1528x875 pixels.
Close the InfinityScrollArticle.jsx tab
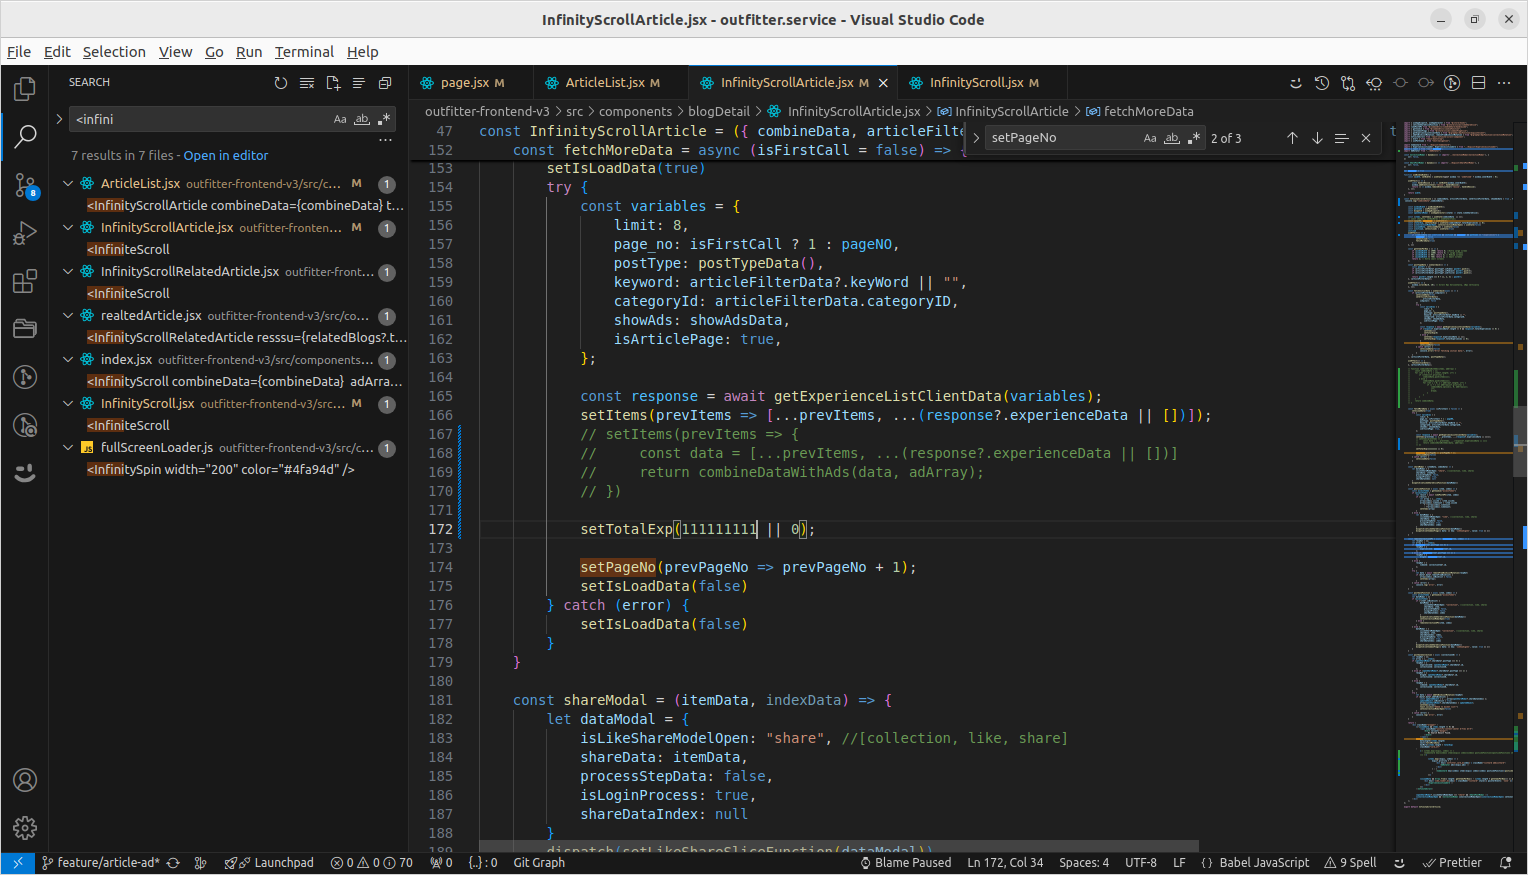(883, 83)
